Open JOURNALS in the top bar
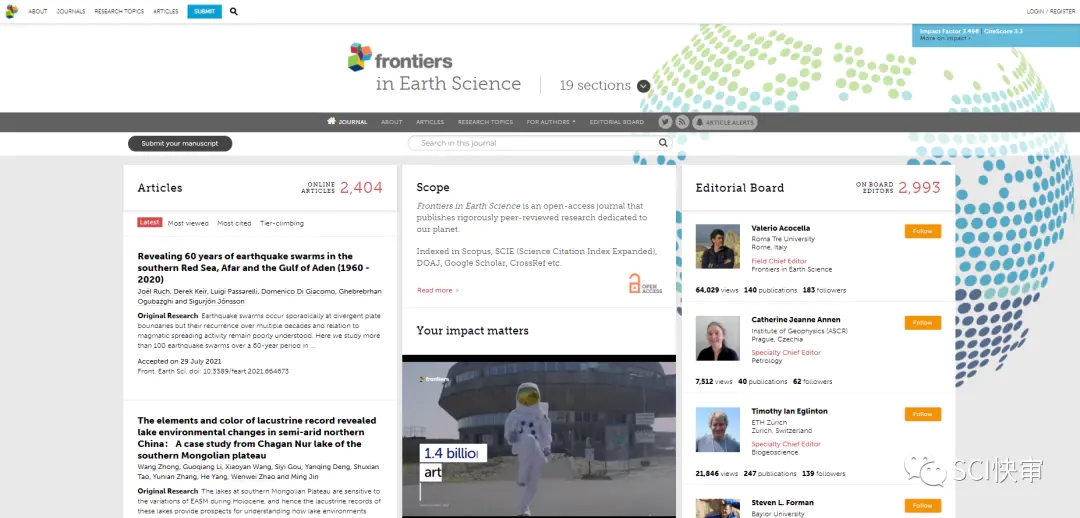The width and height of the screenshot is (1080, 518). click(71, 12)
